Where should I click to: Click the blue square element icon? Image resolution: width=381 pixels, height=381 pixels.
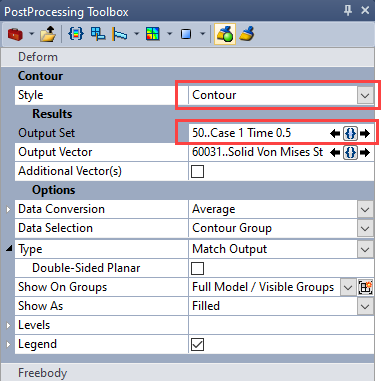(186, 34)
